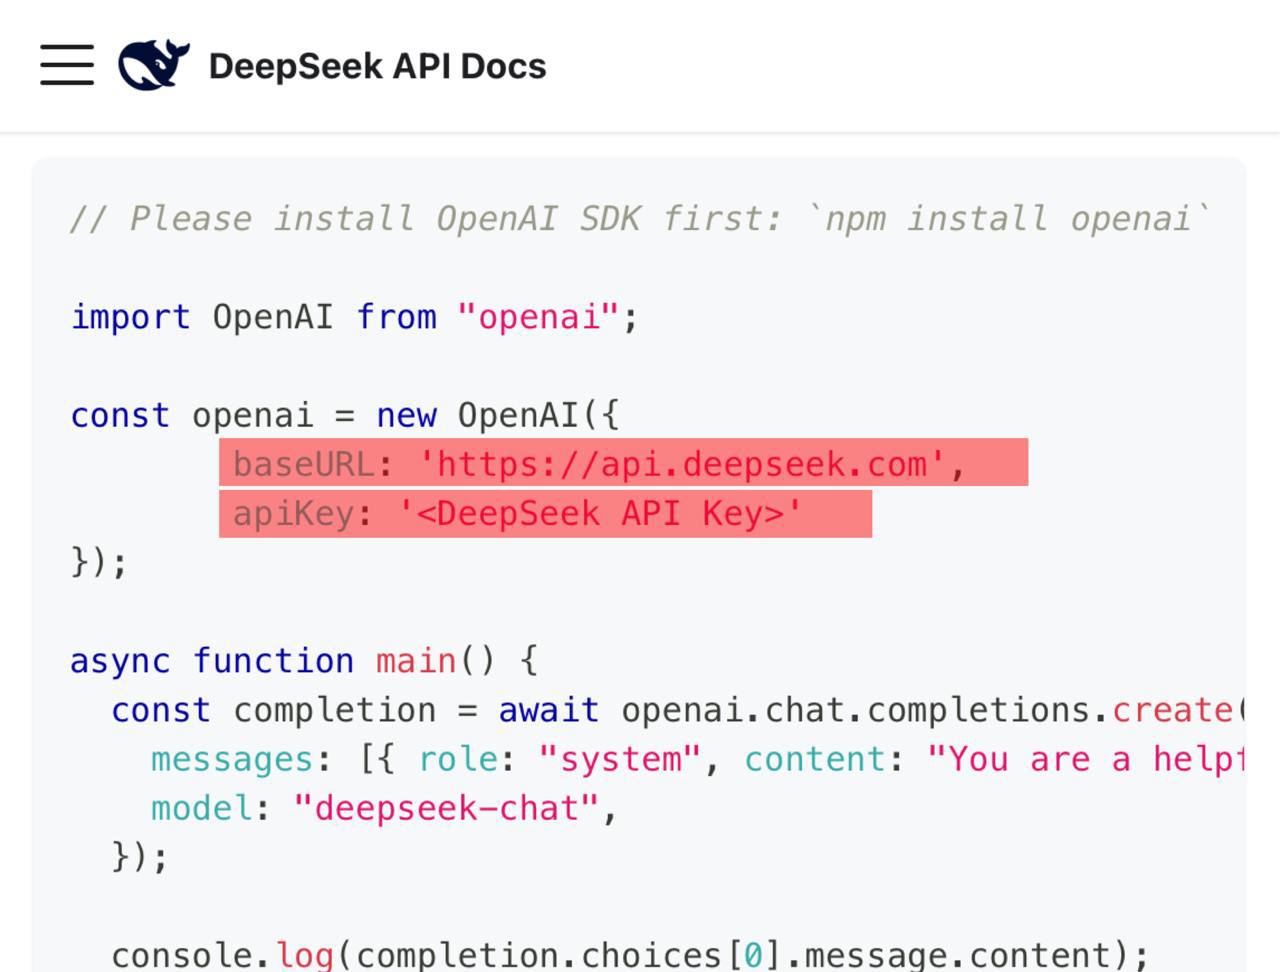Click the console.log completion.choices line
The height and width of the screenshot is (972, 1280).
[x=630, y=955]
